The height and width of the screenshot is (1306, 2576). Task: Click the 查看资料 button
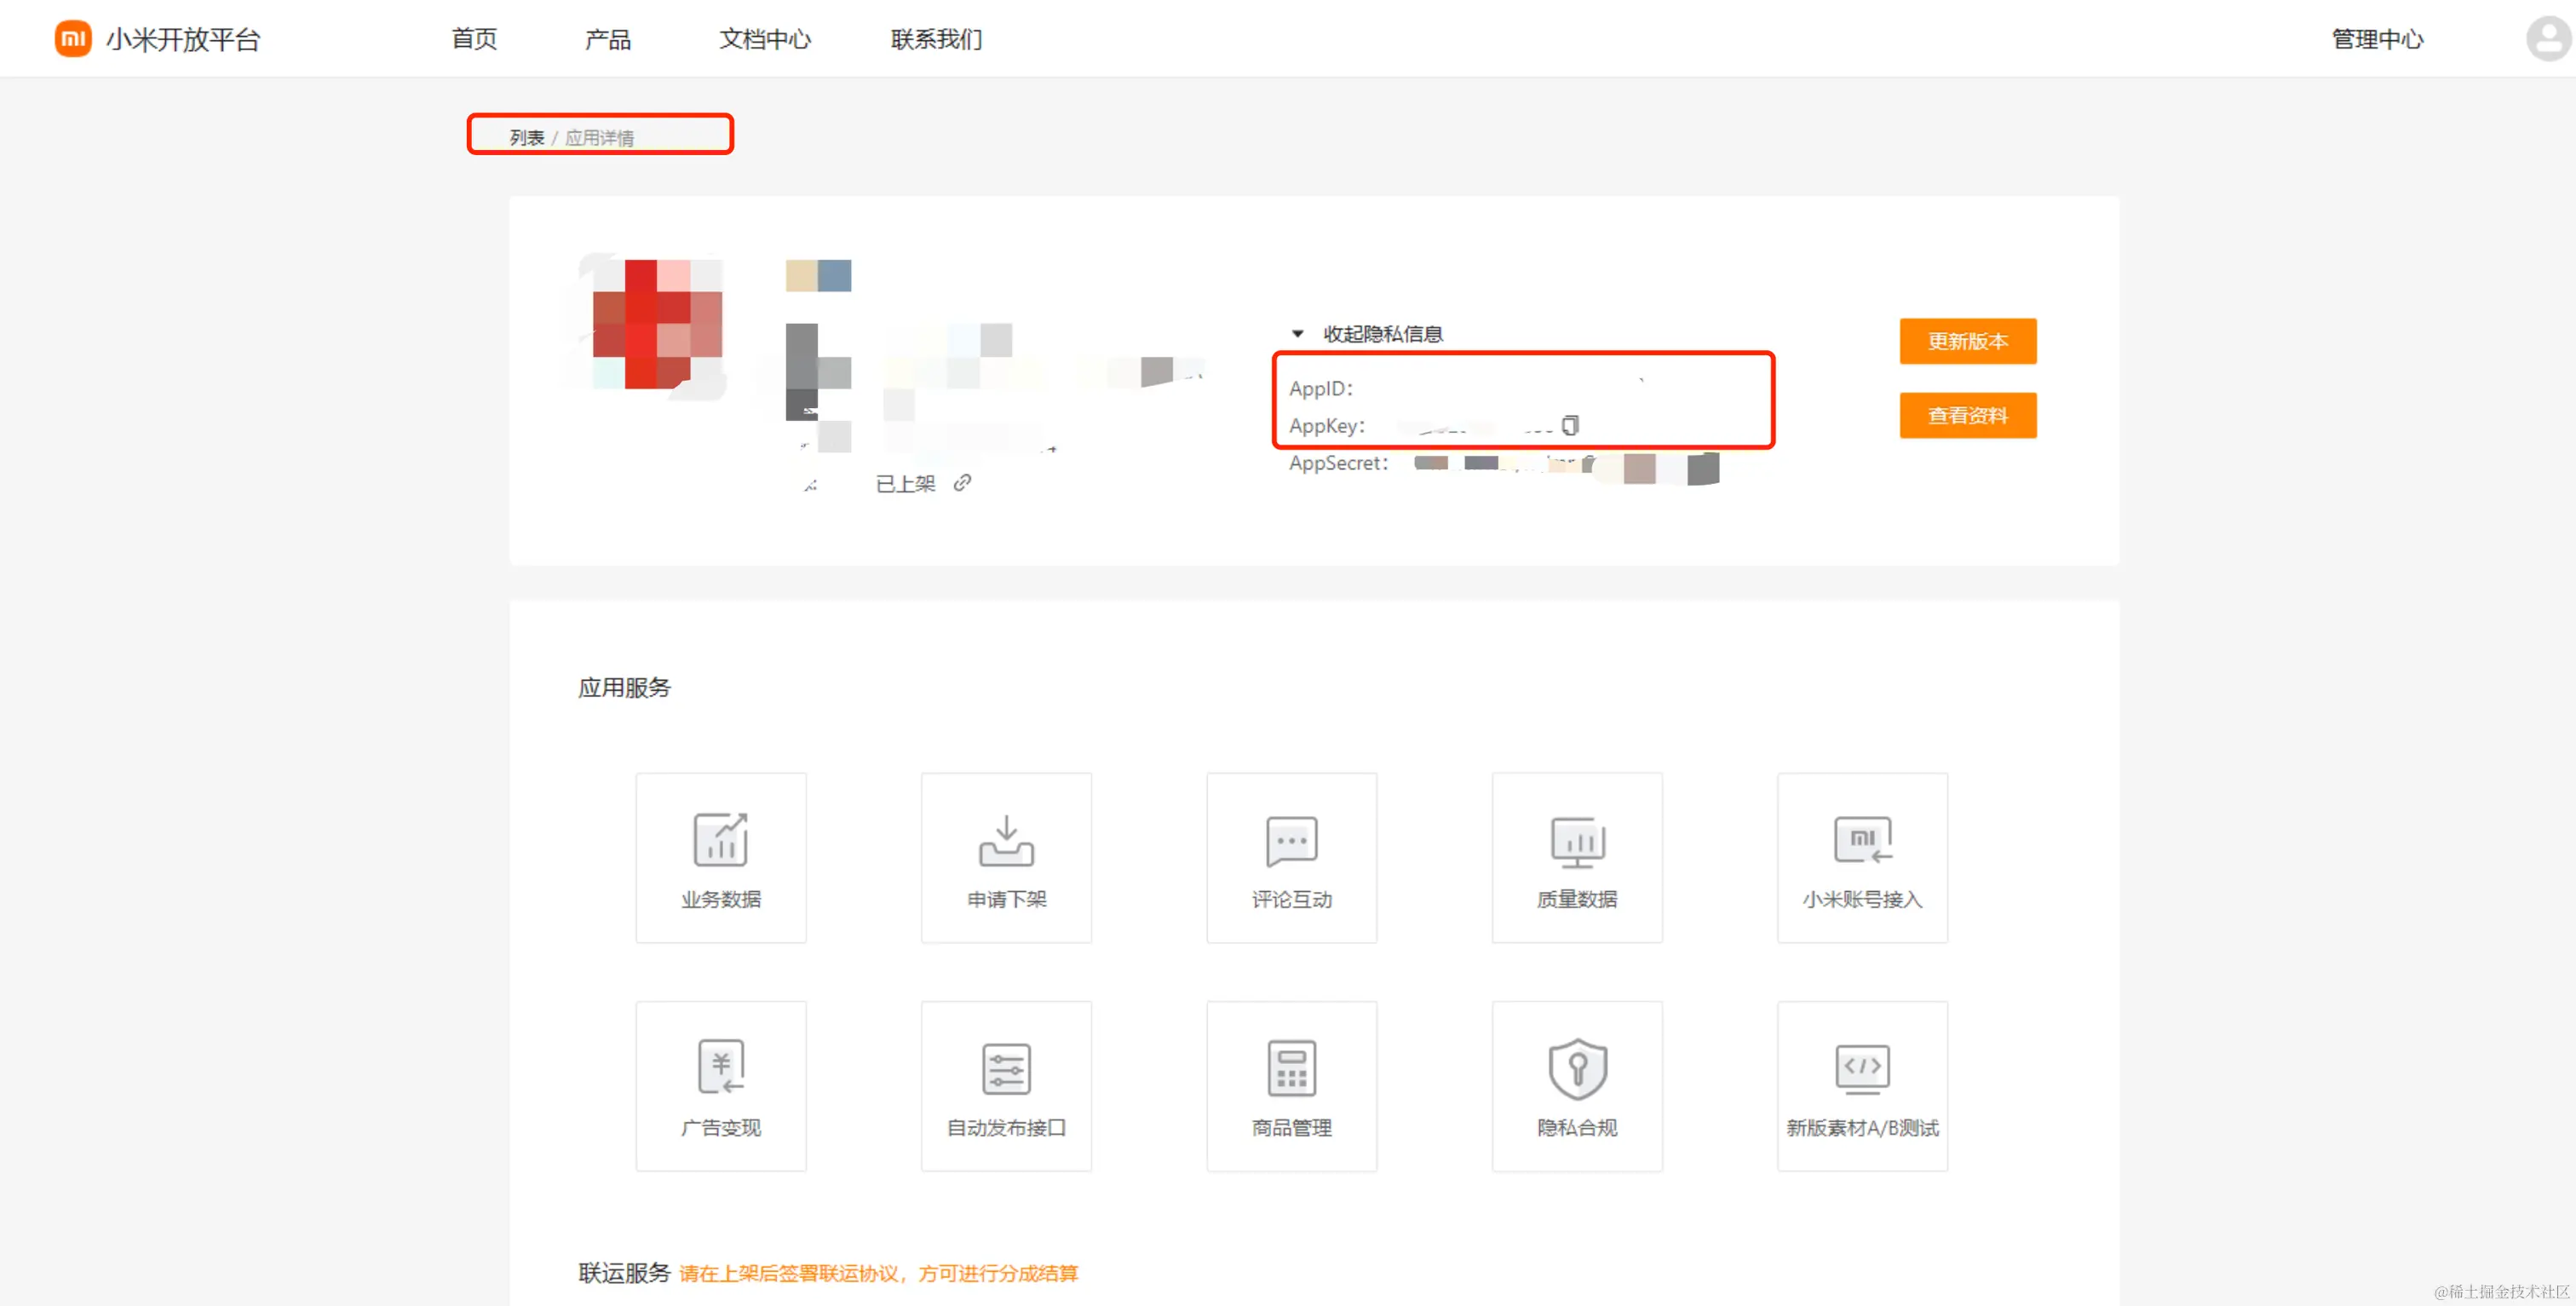pos(1967,415)
